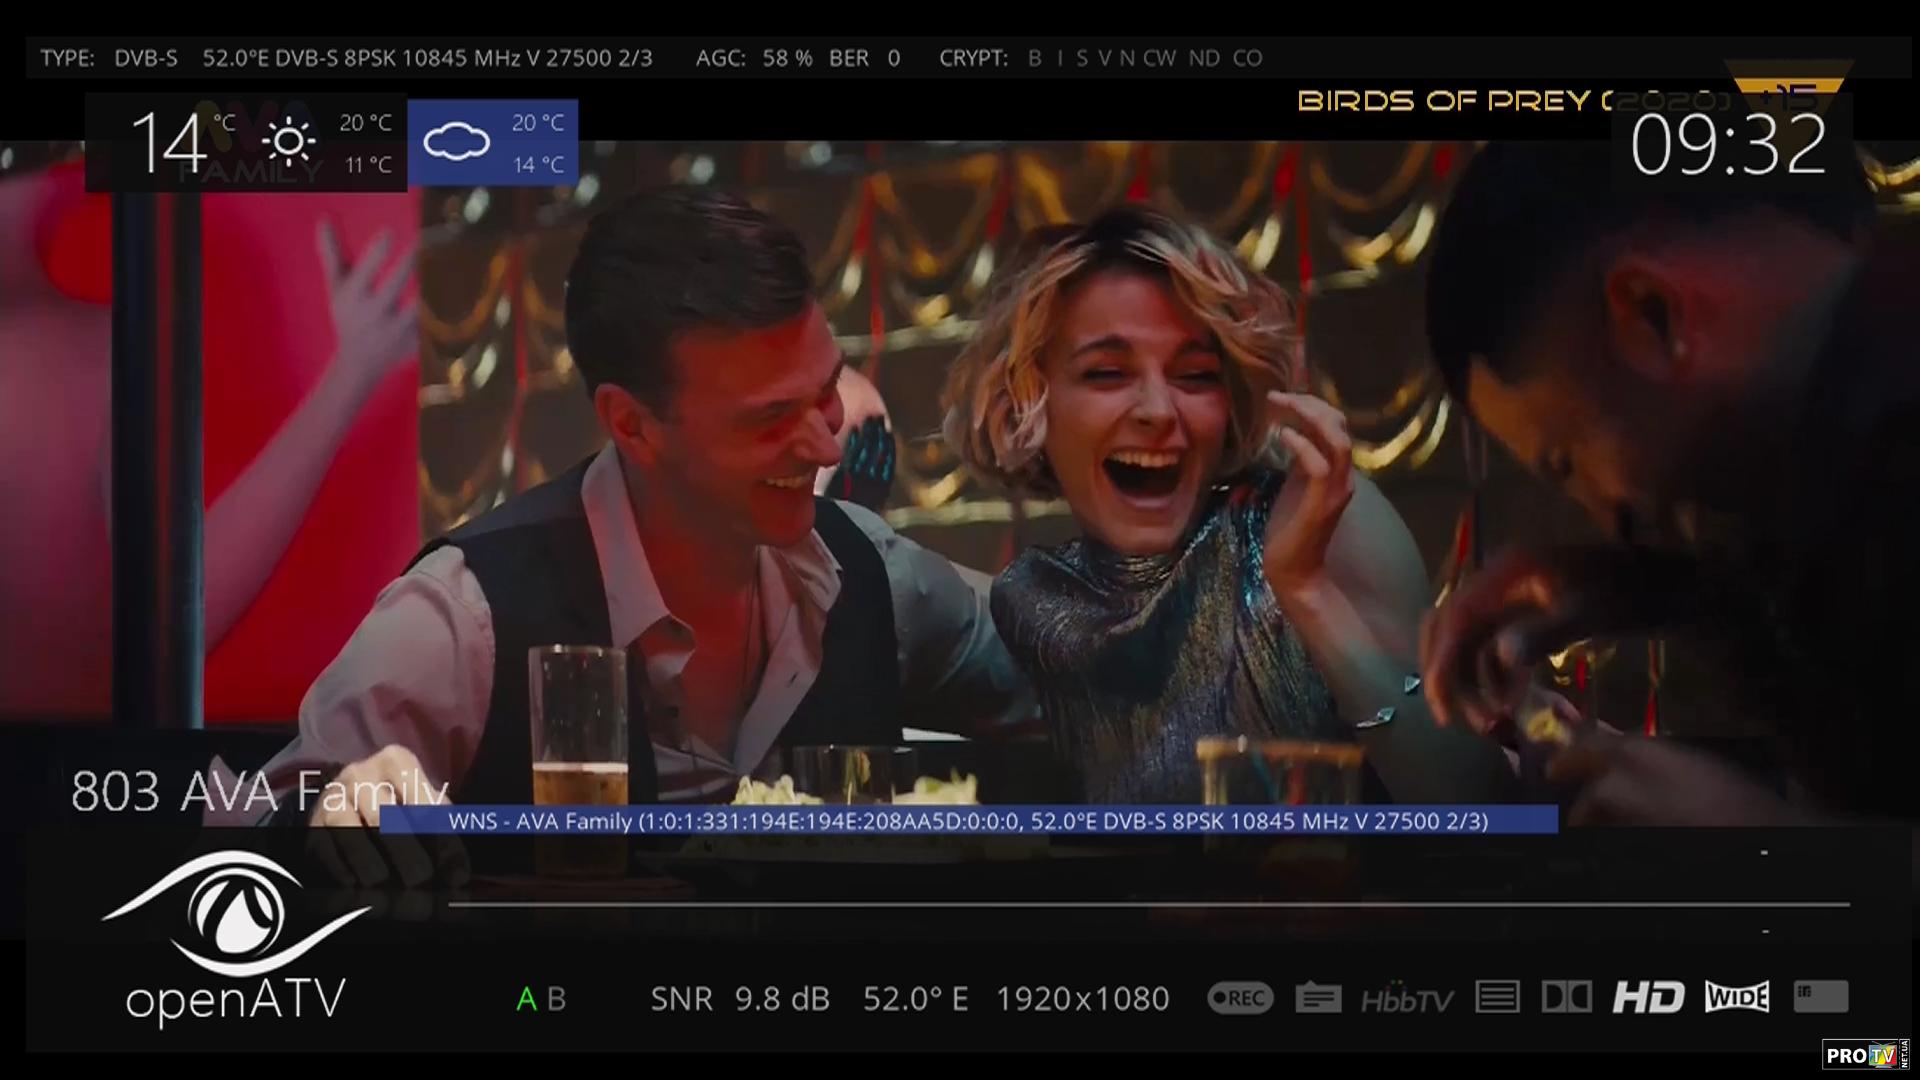The width and height of the screenshot is (1920, 1080).
Task: Click the cloudy weather forecast icon
Action: pos(457,142)
